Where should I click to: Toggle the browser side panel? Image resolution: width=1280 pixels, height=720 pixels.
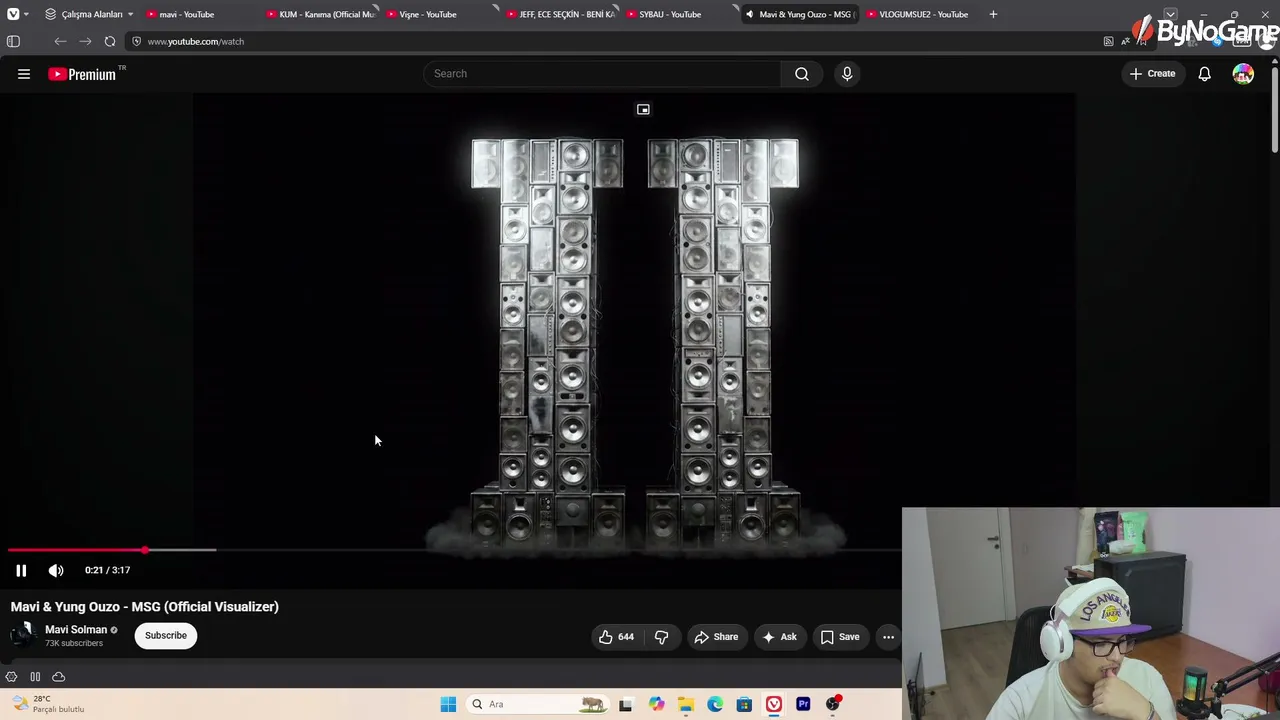13,41
